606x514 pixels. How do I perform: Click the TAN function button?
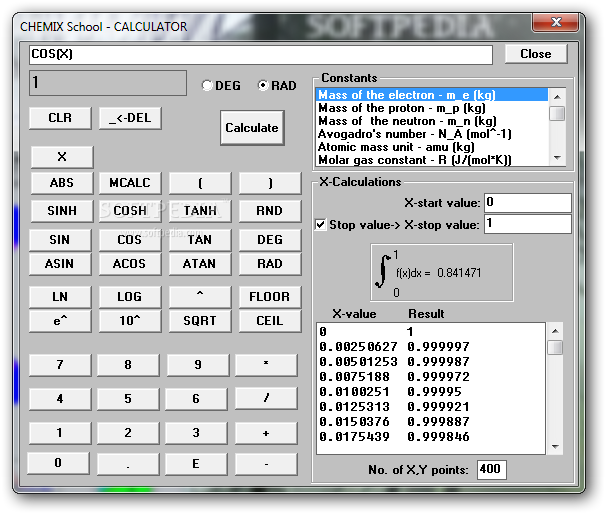pyautogui.click(x=200, y=240)
